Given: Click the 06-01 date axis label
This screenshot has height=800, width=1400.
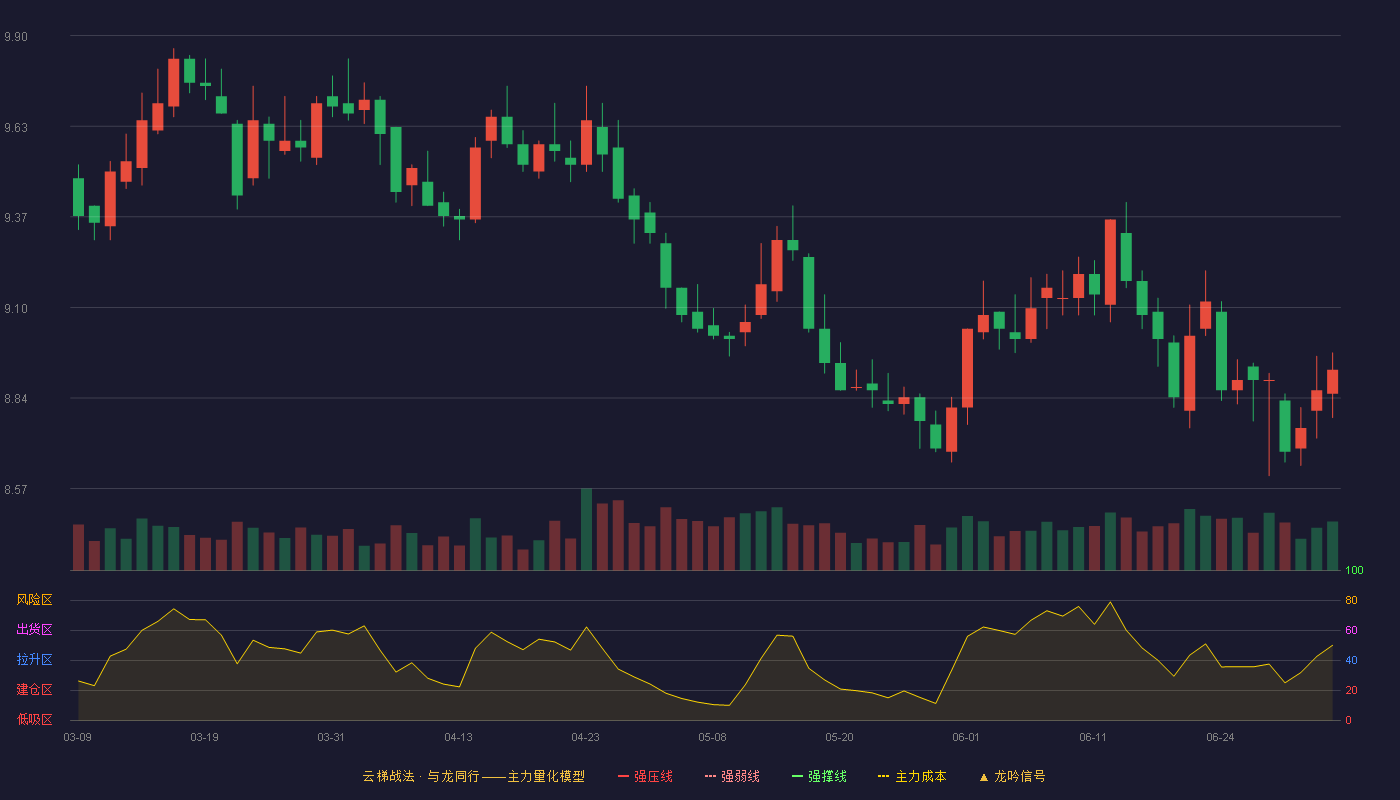Looking at the screenshot, I should point(967,737).
